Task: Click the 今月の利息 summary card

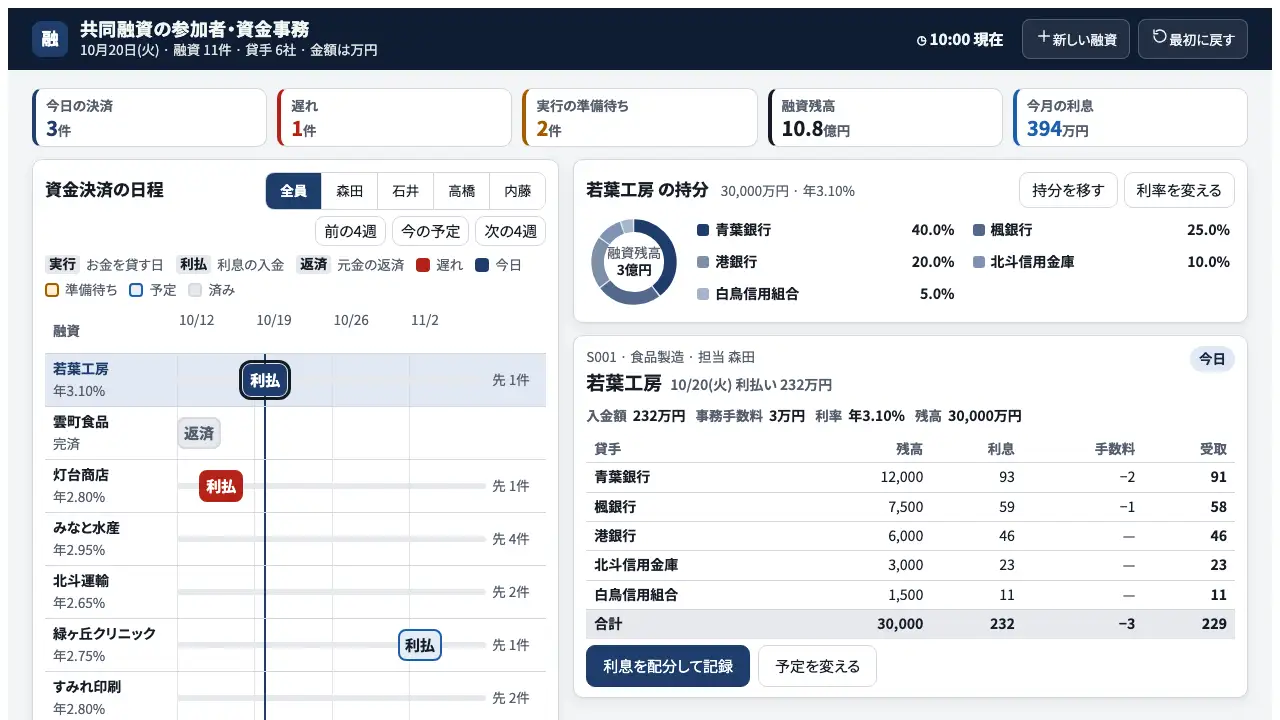Action: coord(1130,118)
